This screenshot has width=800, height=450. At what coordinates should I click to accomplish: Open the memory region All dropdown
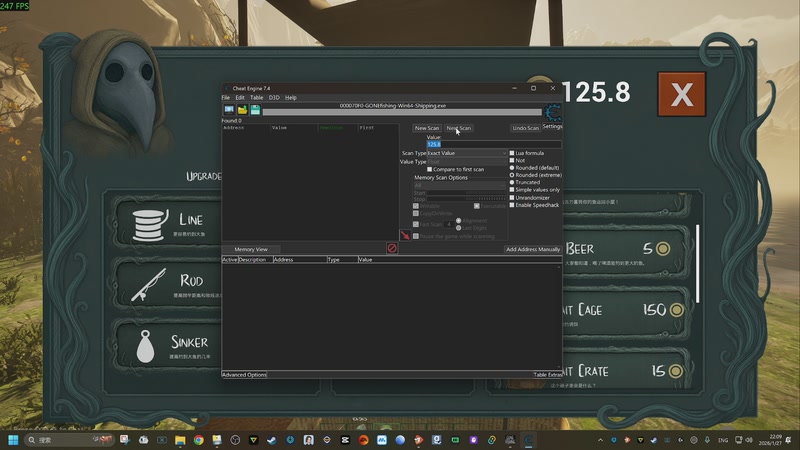pos(460,186)
